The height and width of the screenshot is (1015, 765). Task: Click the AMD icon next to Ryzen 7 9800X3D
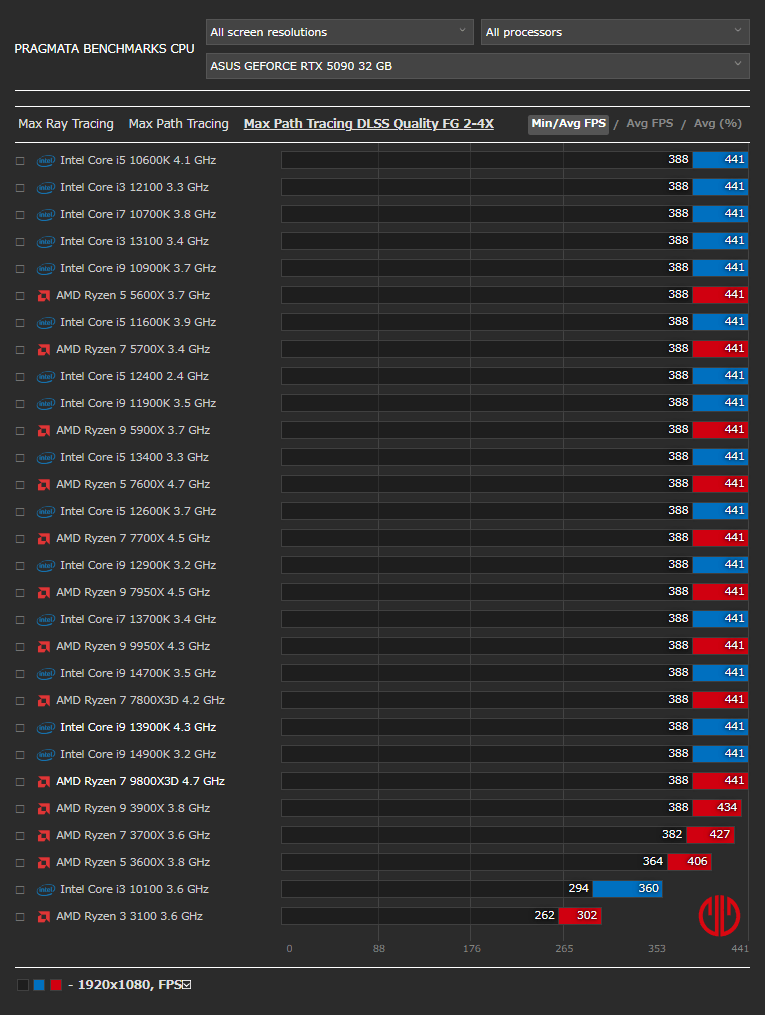[44, 782]
